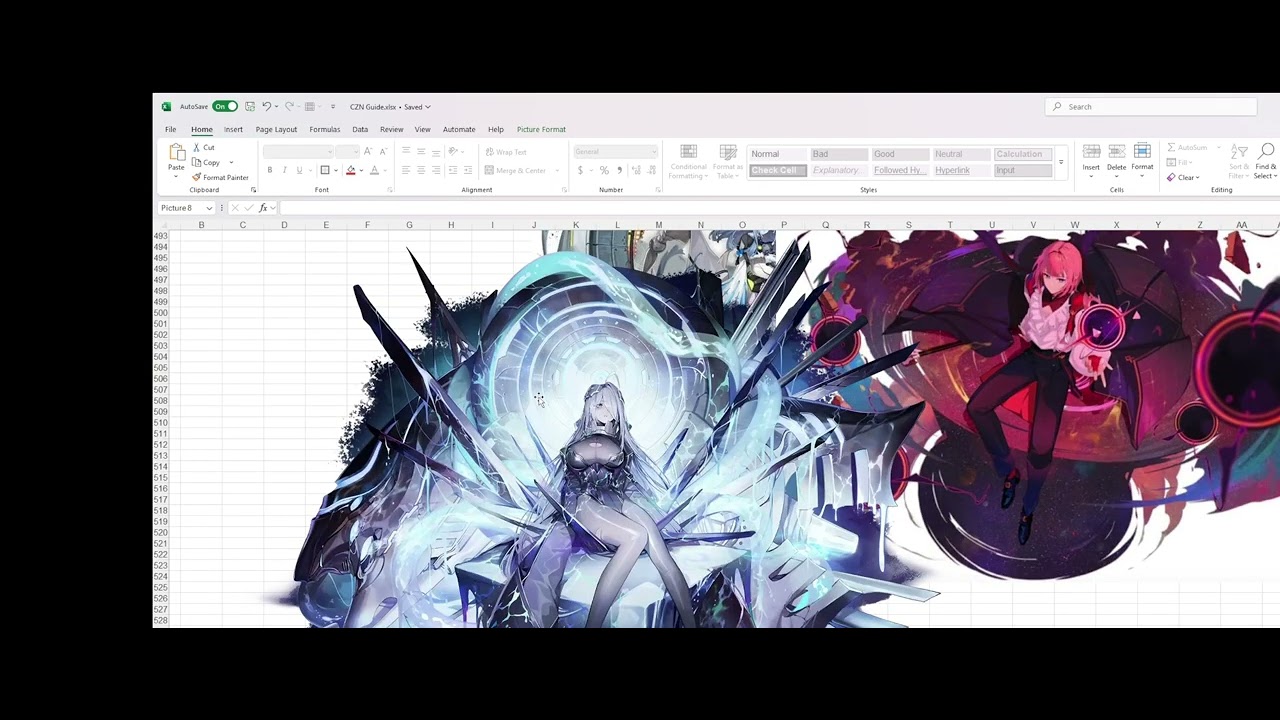Open the Customize Quick Access Toolbar menu
The image size is (1280, 720).
333,107
